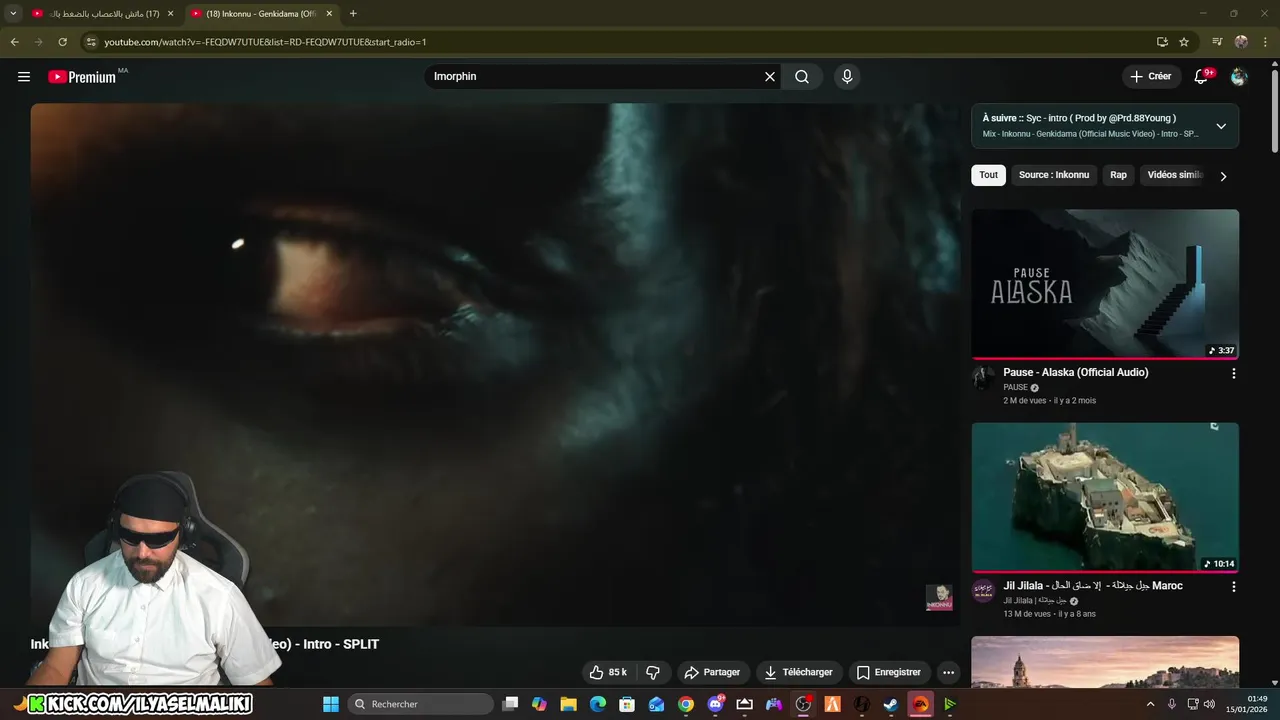The image size is (1280, 720).
Task: Open File Explorer from taskbar
Action: pyautogui.click(x=568, y=704)
